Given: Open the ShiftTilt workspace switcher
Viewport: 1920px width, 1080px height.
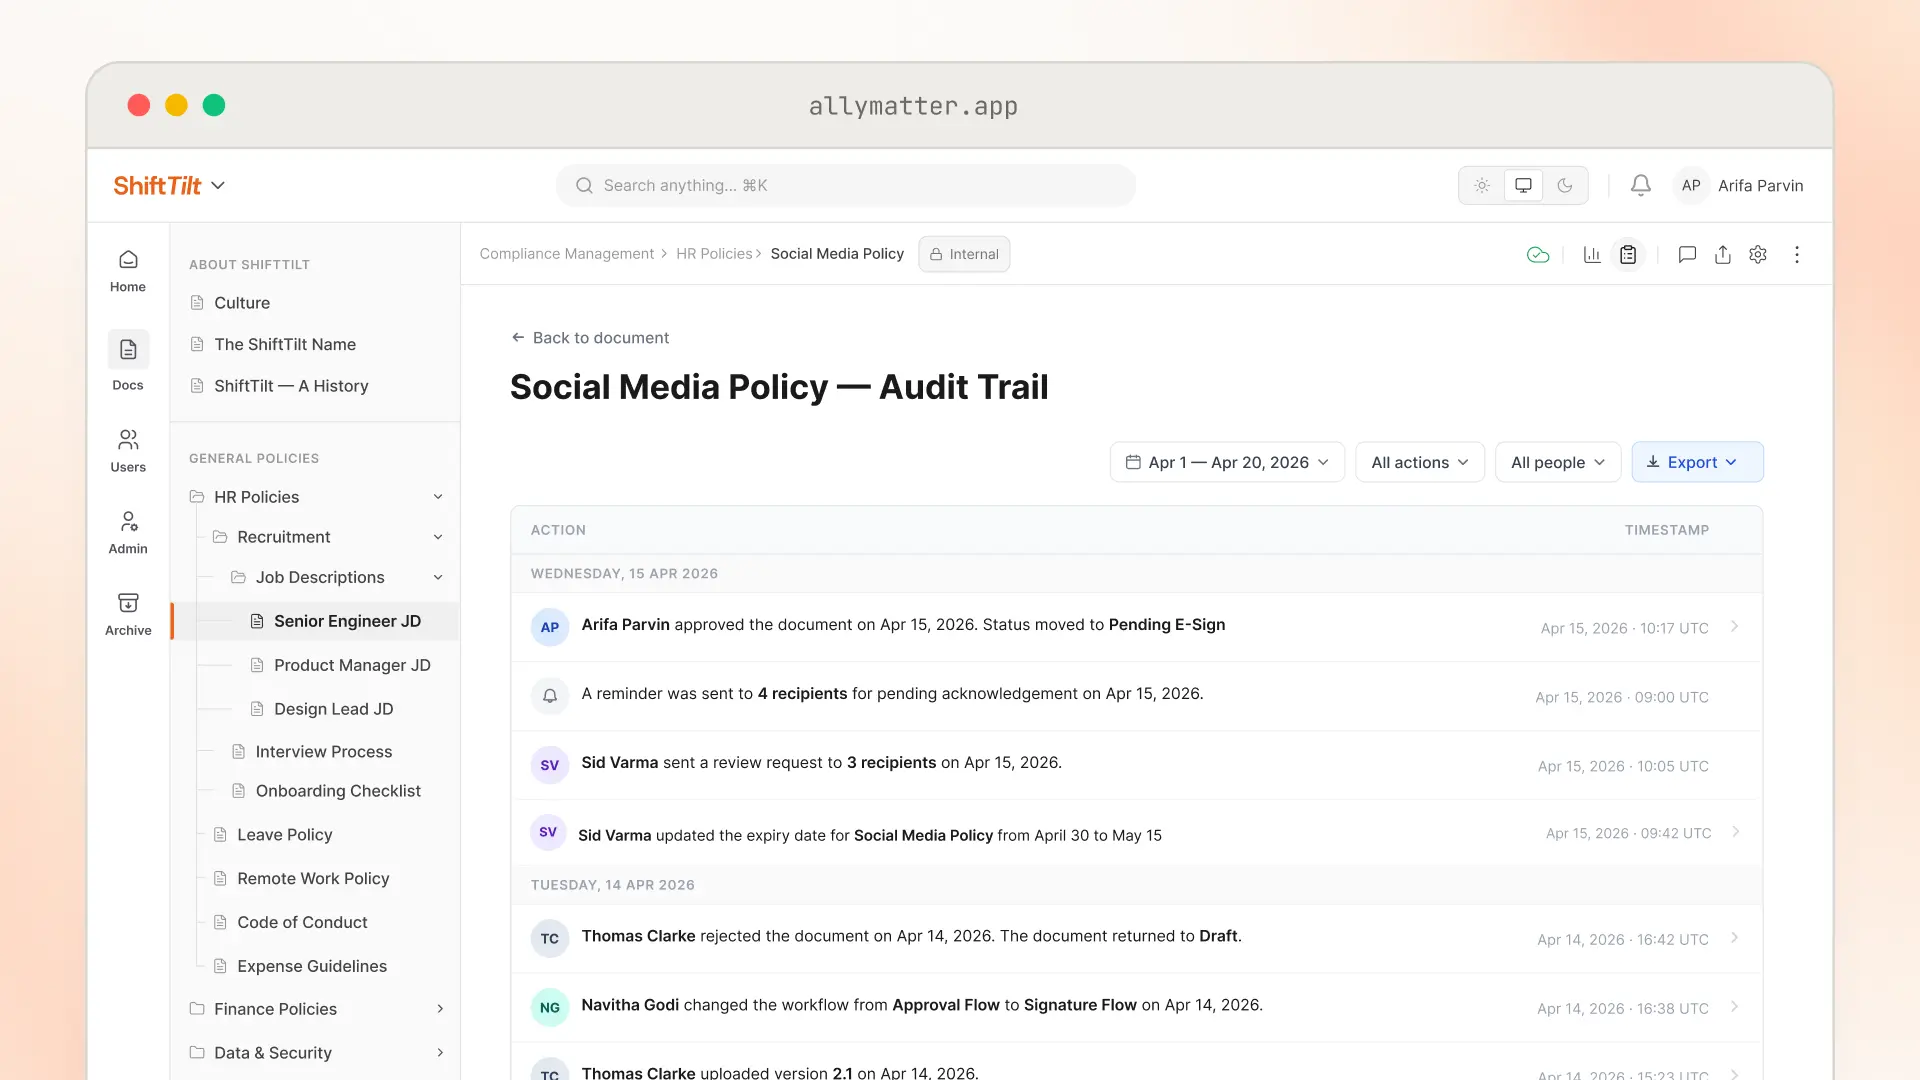Looking at the screenshot, I should [169, 186].
